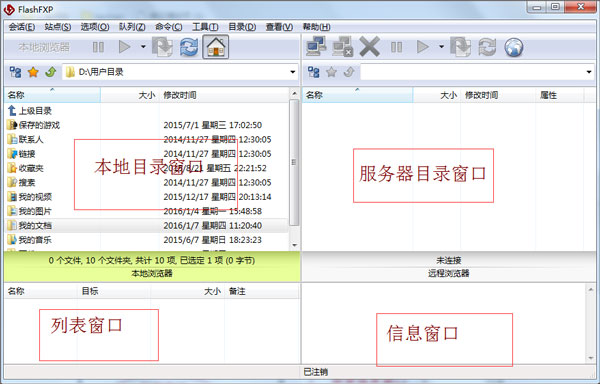Select the 我的文档 folder

[29, 225]
